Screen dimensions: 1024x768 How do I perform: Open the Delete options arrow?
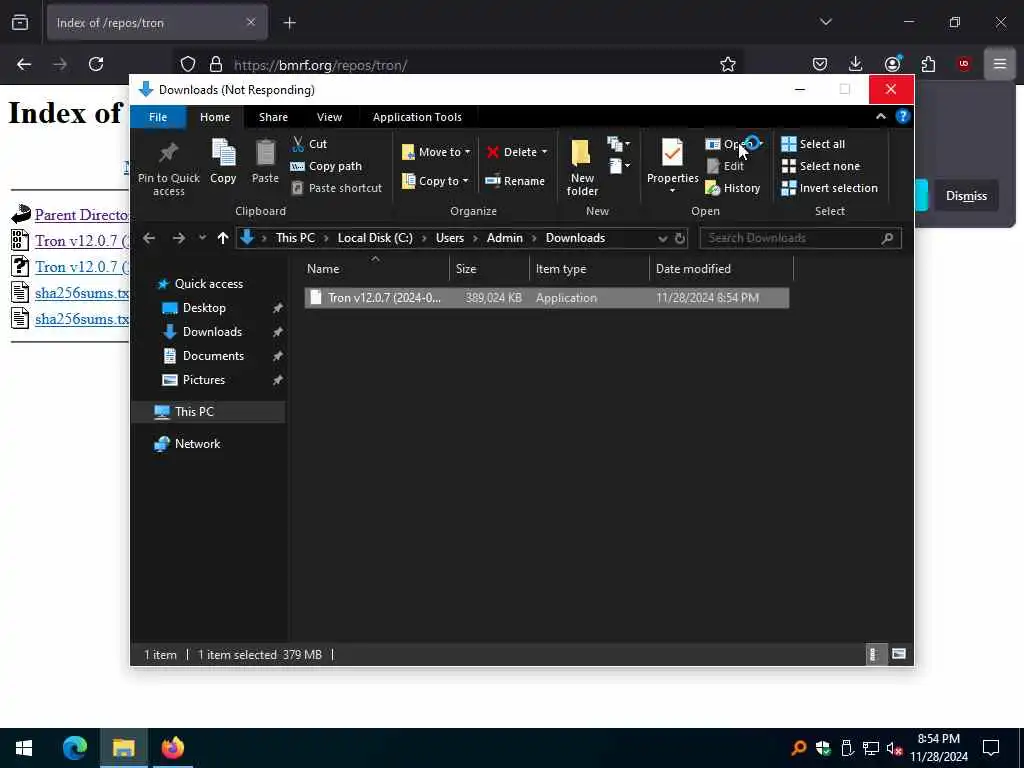click(544, 152)
